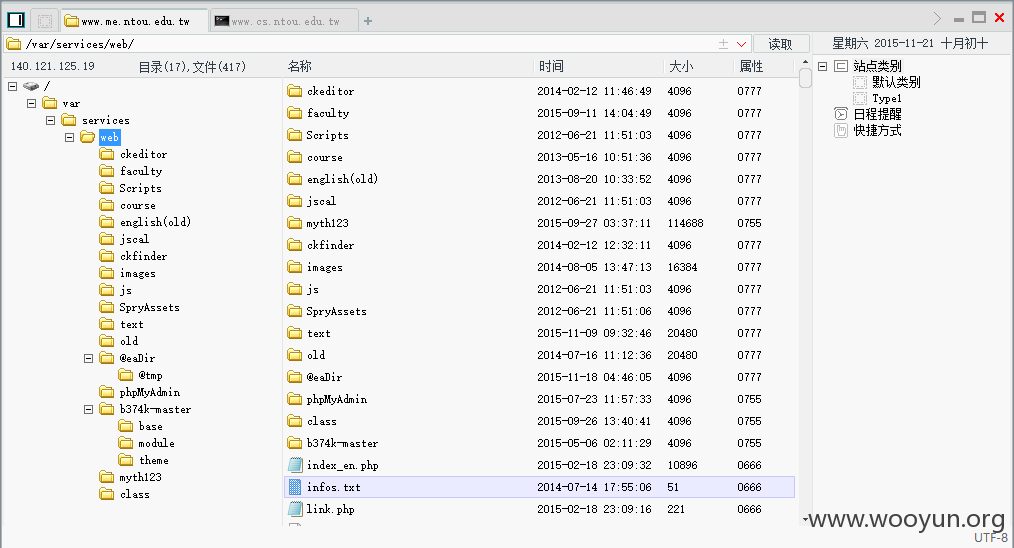Click the dotted square icon beside the first tab
The image size is (1014, 548).
click(45, 21)
